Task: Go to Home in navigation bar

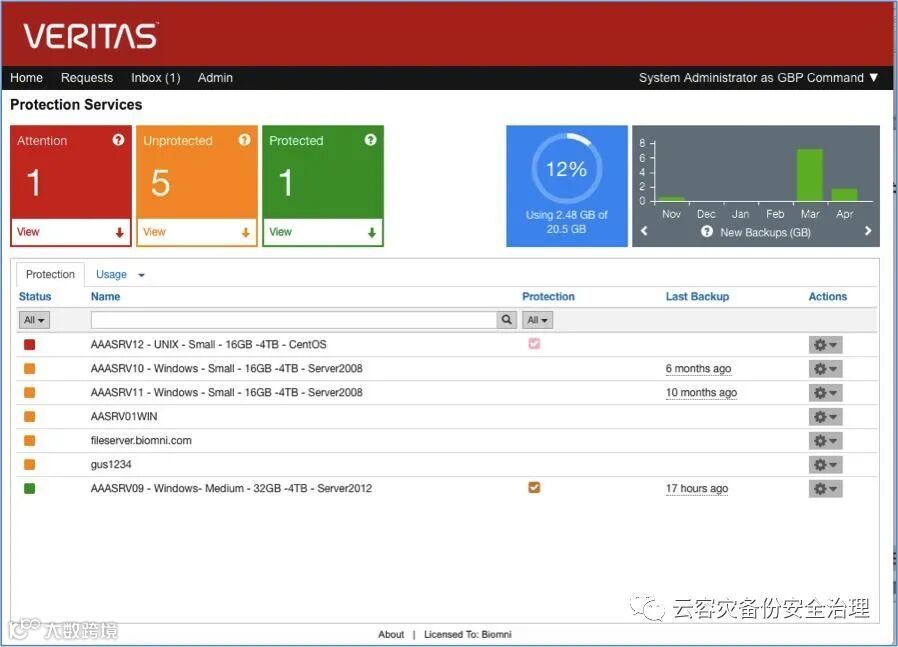Action: pos(26,78)
